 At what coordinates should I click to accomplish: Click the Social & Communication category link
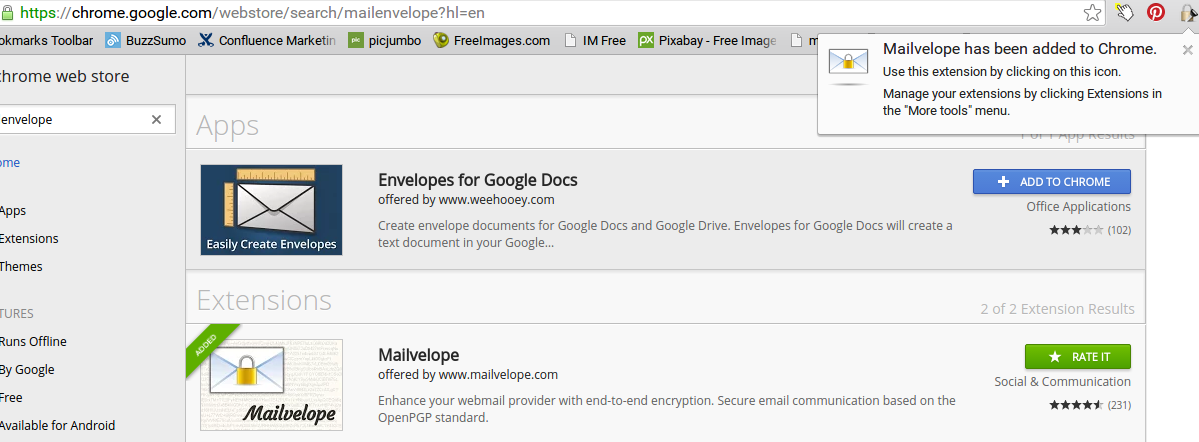[x=1062, y=381]
